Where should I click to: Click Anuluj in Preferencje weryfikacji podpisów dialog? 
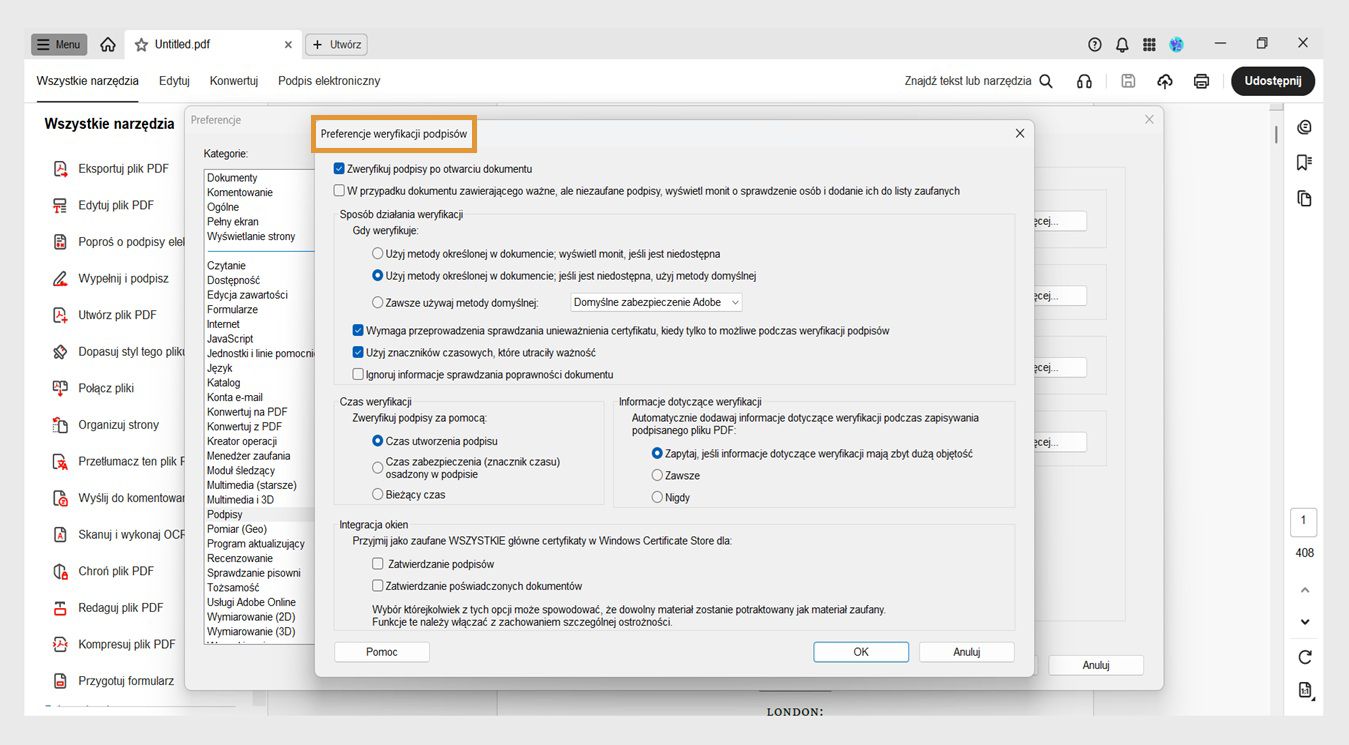coord(967,652)
